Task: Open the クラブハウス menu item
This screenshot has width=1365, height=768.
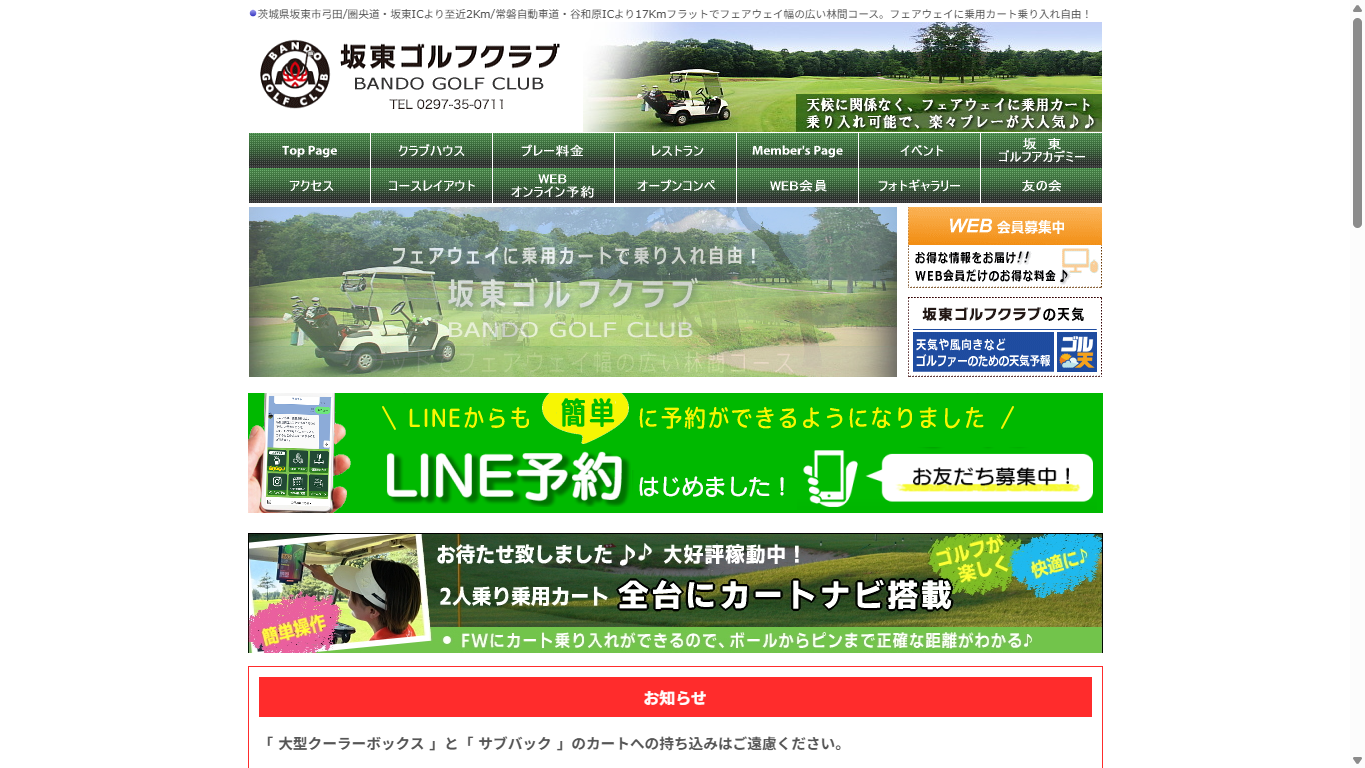Action: point(431,150)
